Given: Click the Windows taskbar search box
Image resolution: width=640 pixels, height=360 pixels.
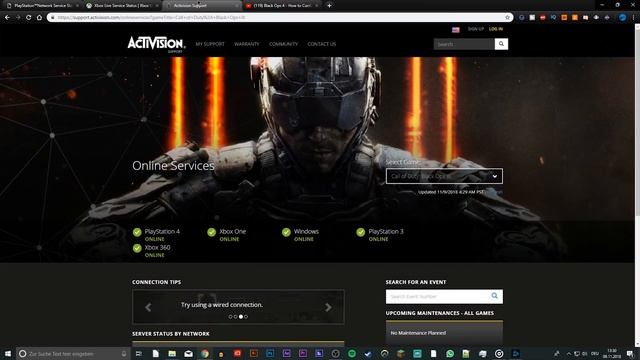Looking at the screenshot, I should (x=73, y=354).
